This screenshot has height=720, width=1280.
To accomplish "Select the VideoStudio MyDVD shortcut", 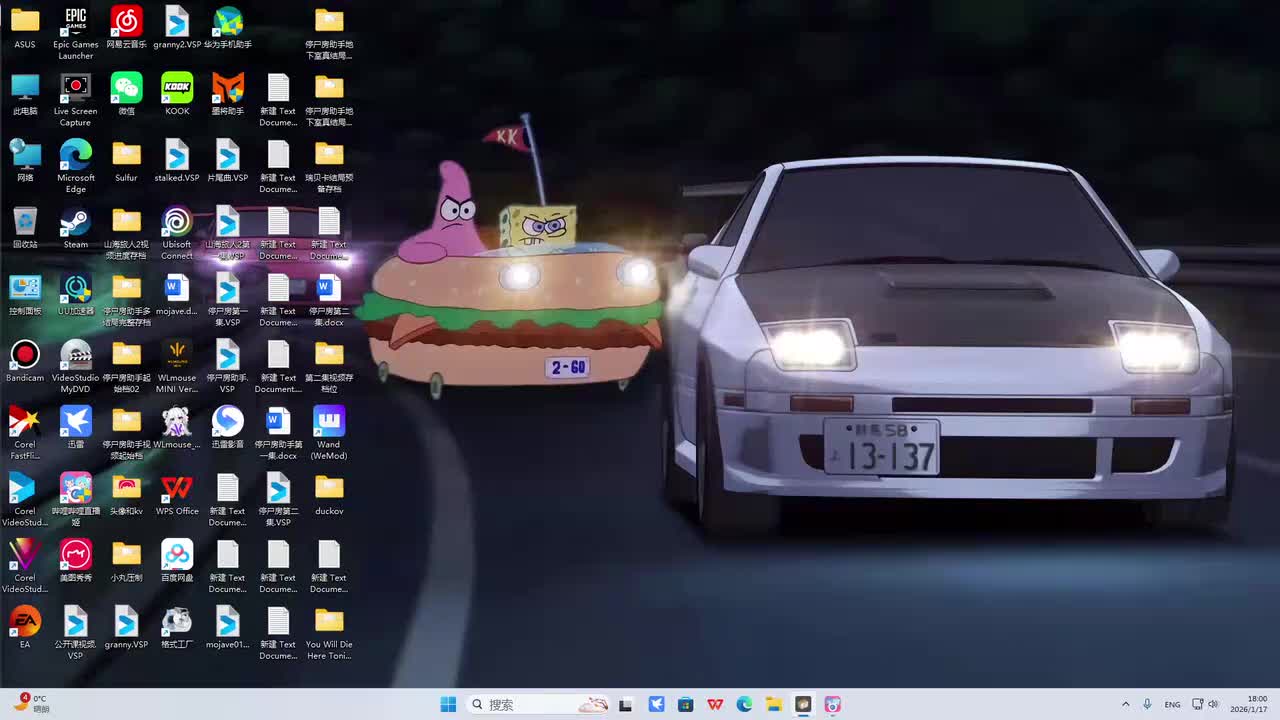I will (x=75, y=367).
